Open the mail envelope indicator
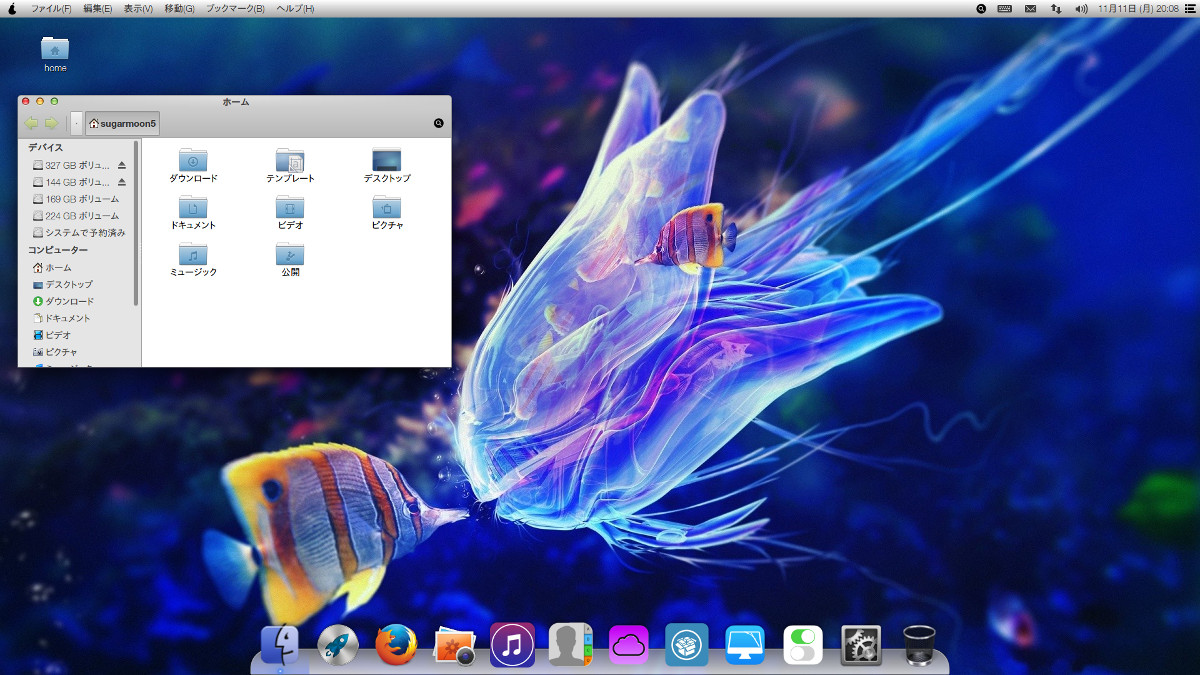The width and height of the screenshot is (1200, 675). (x=1030, y=9)
